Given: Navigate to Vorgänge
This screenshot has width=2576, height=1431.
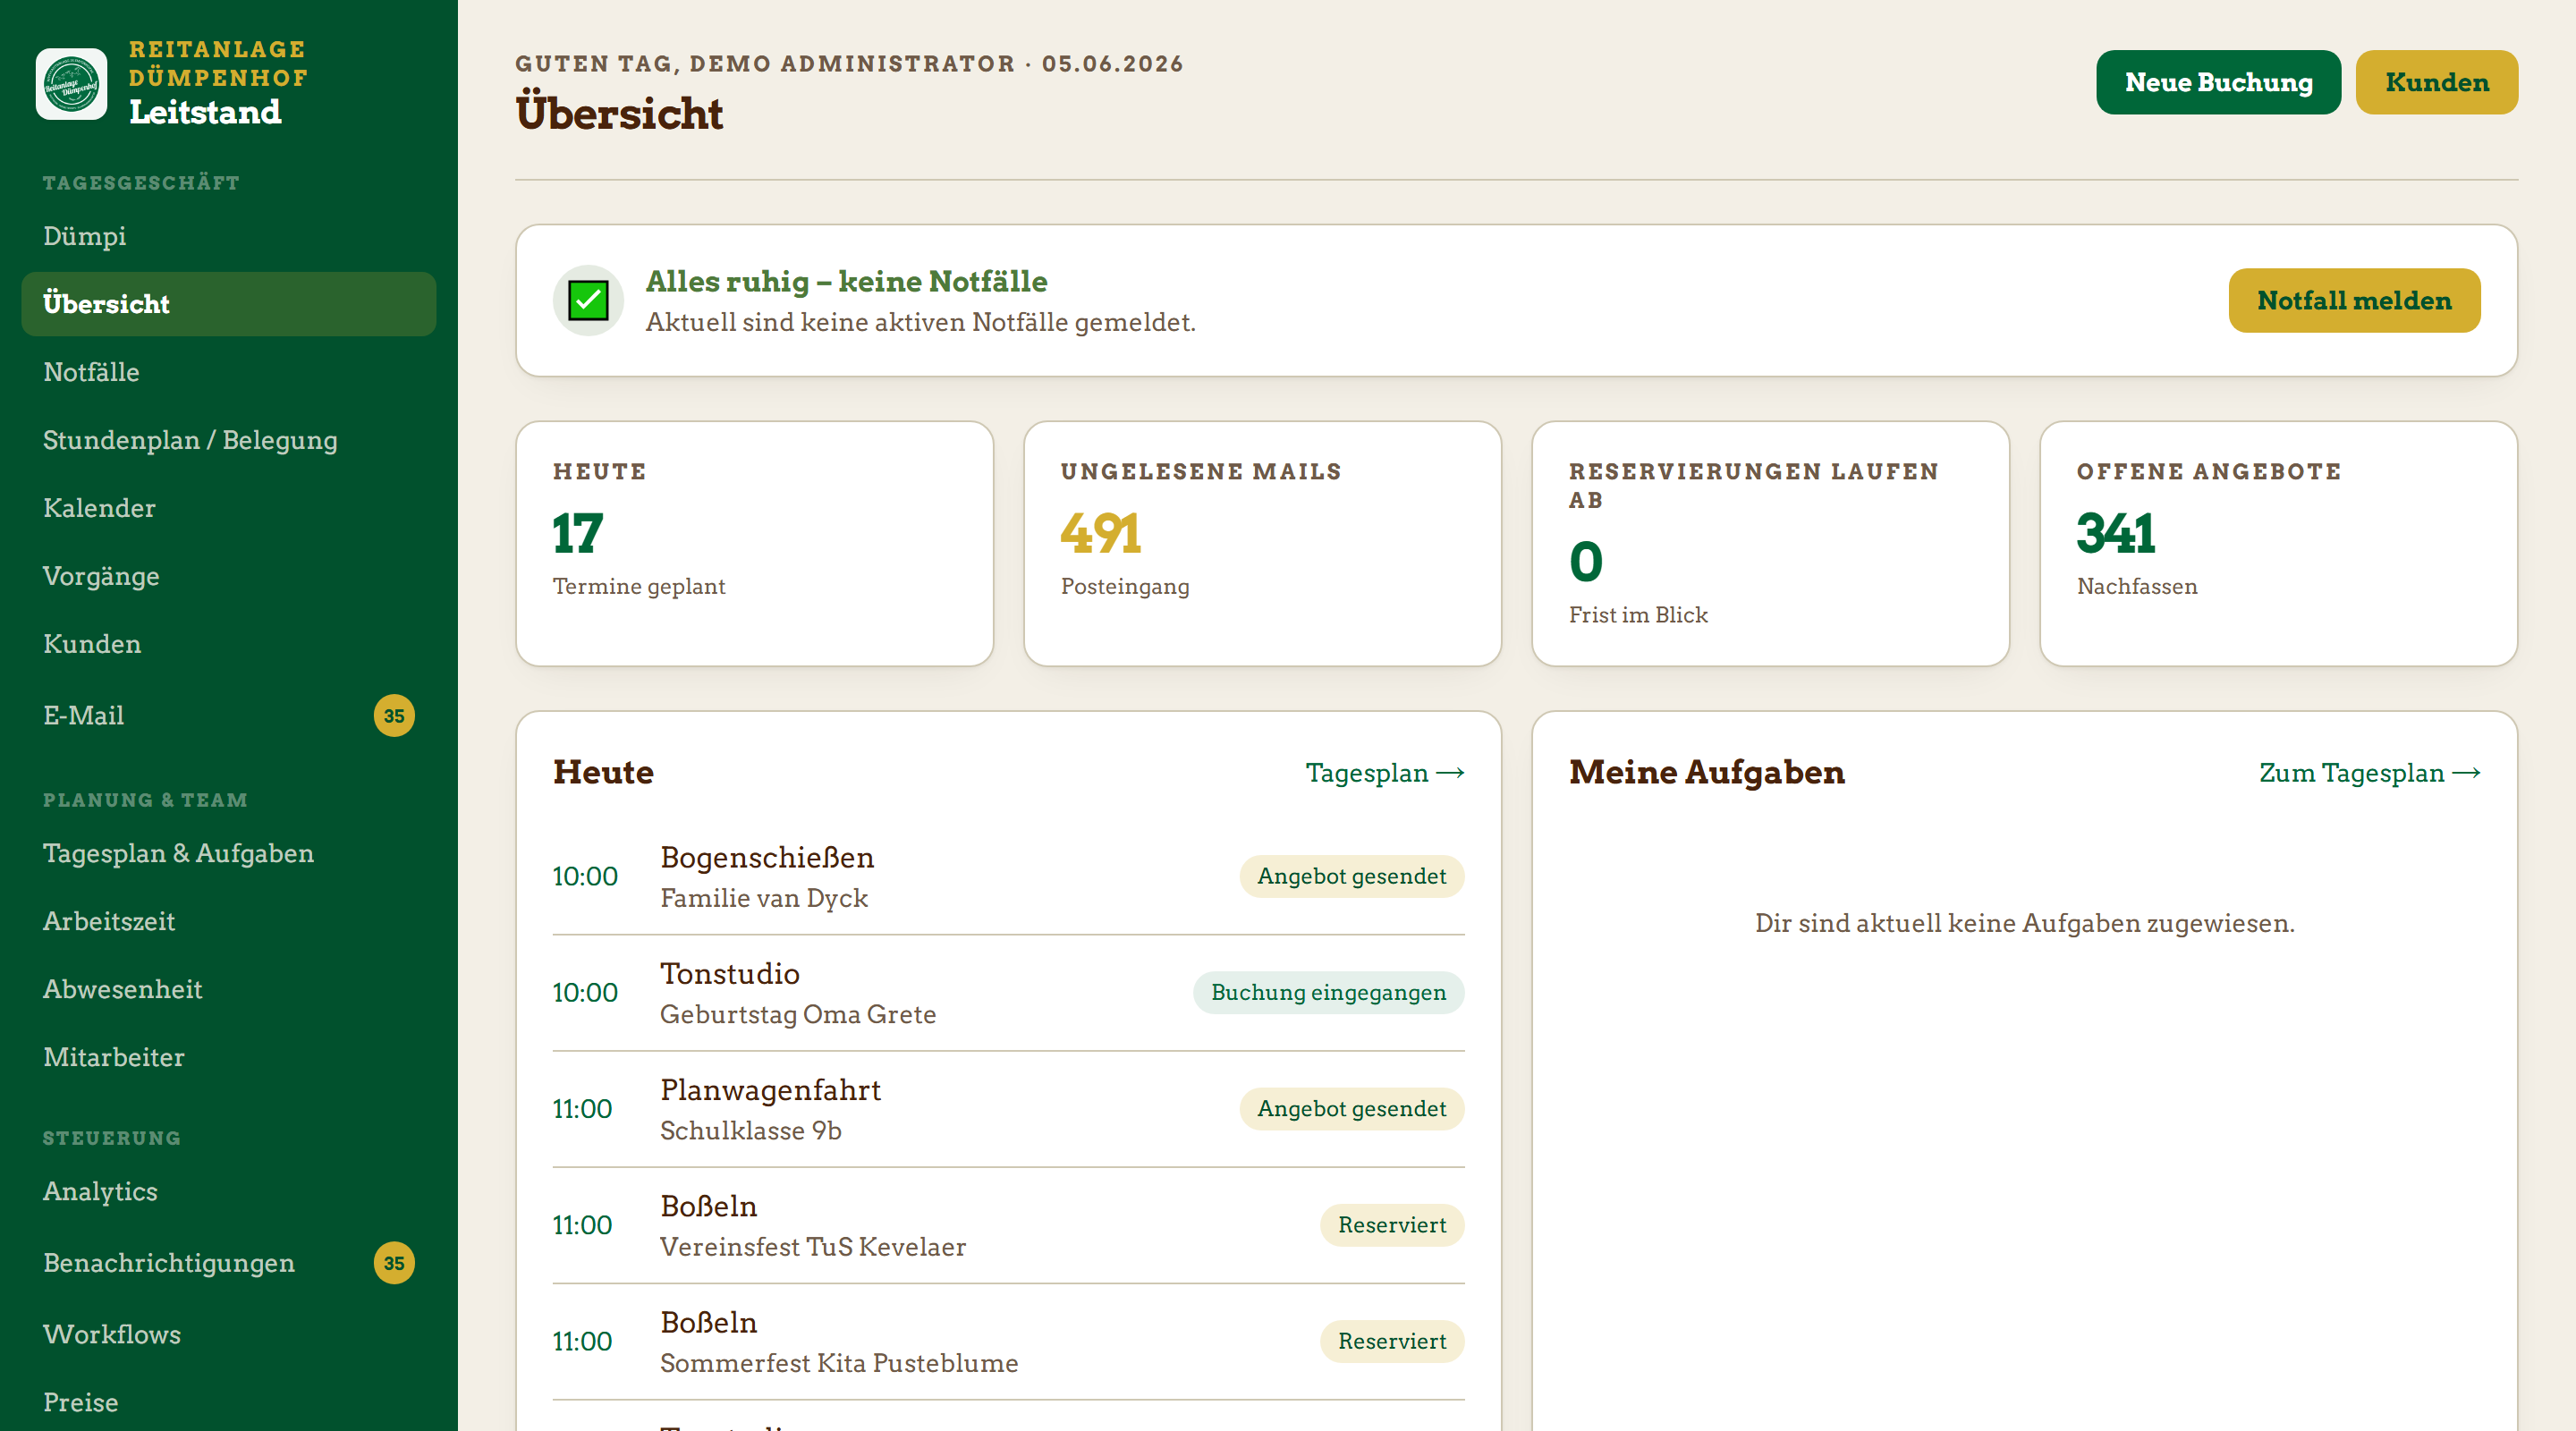Looking at the screenshot, I should [x=228, y=576].
